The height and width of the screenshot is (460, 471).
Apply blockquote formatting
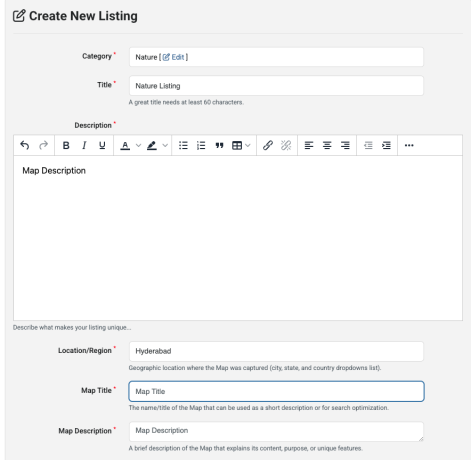click(x=219, y=145)
